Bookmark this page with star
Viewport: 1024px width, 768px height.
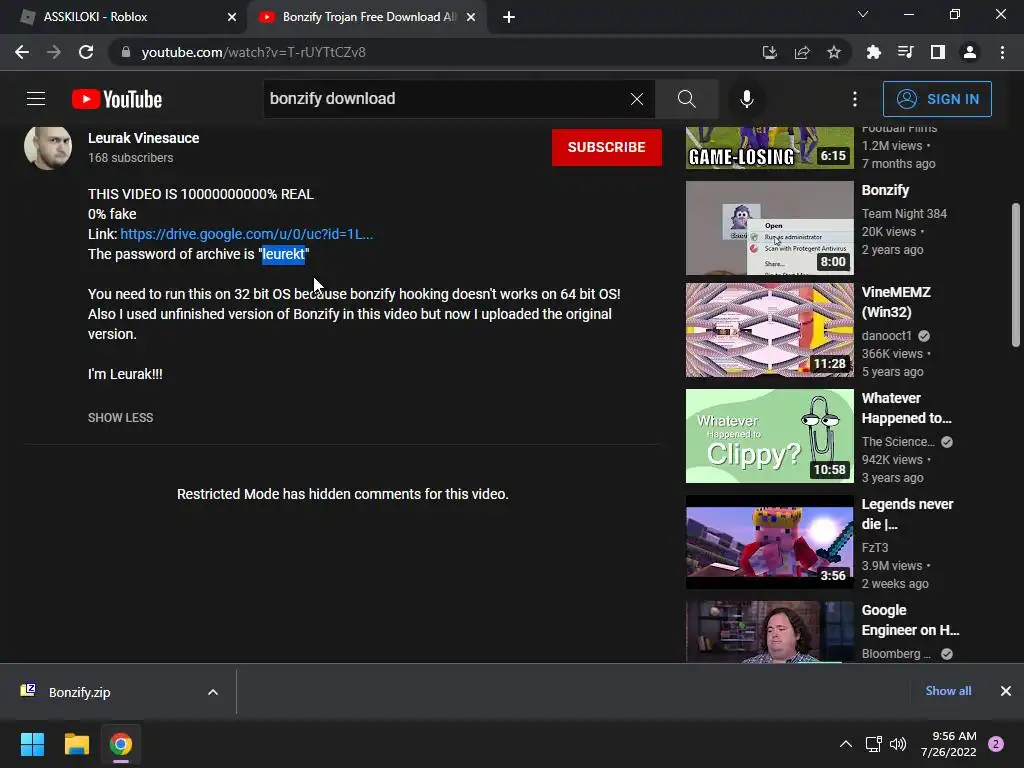pyautogui.click(x=834, y=52)
